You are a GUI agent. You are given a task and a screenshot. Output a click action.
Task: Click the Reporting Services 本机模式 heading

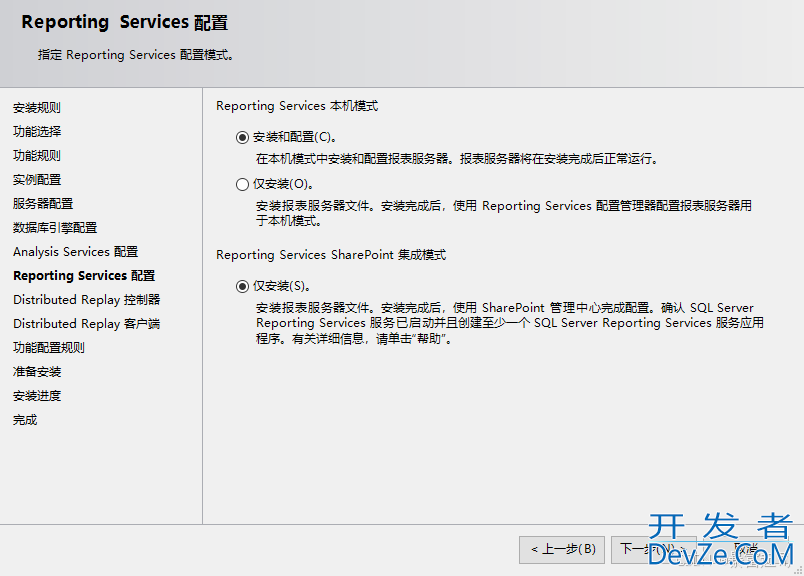297,106
